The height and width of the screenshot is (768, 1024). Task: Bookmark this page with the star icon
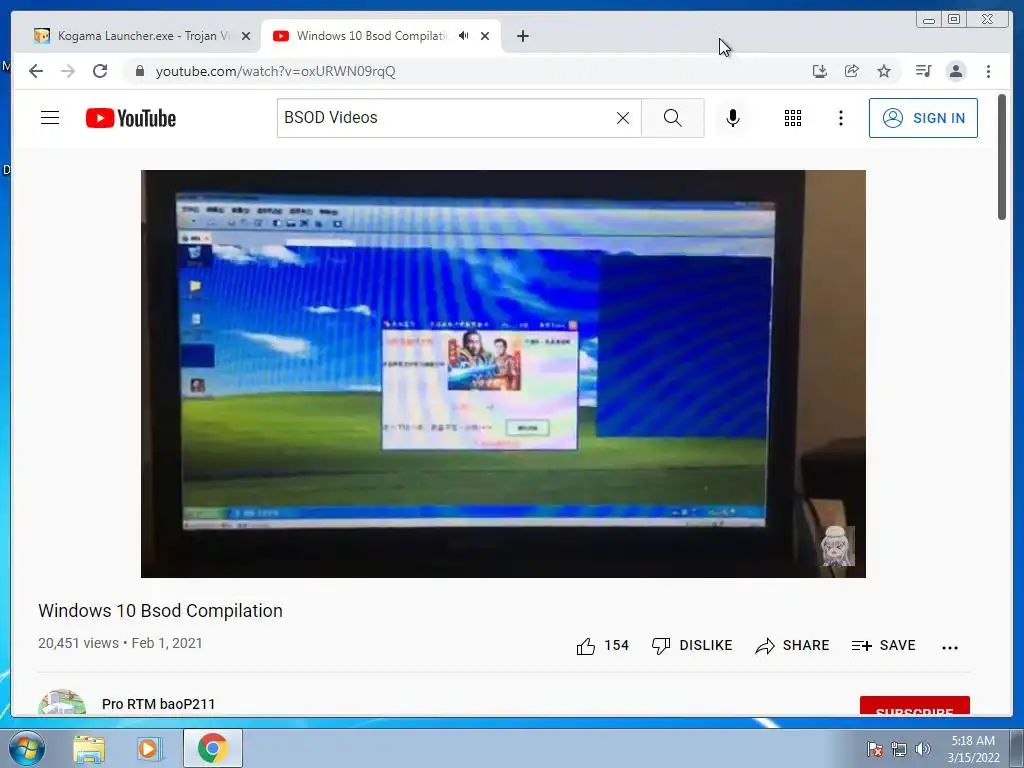(884, 71)
